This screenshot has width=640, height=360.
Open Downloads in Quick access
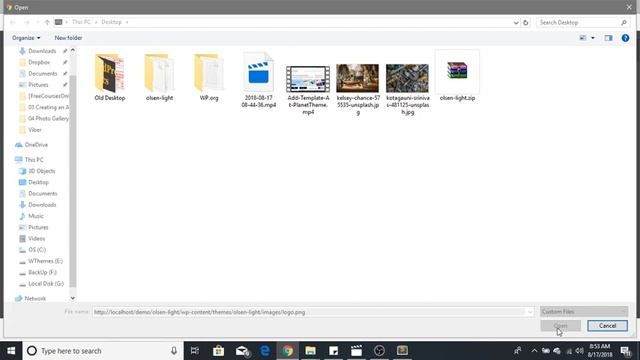(42, 51)
